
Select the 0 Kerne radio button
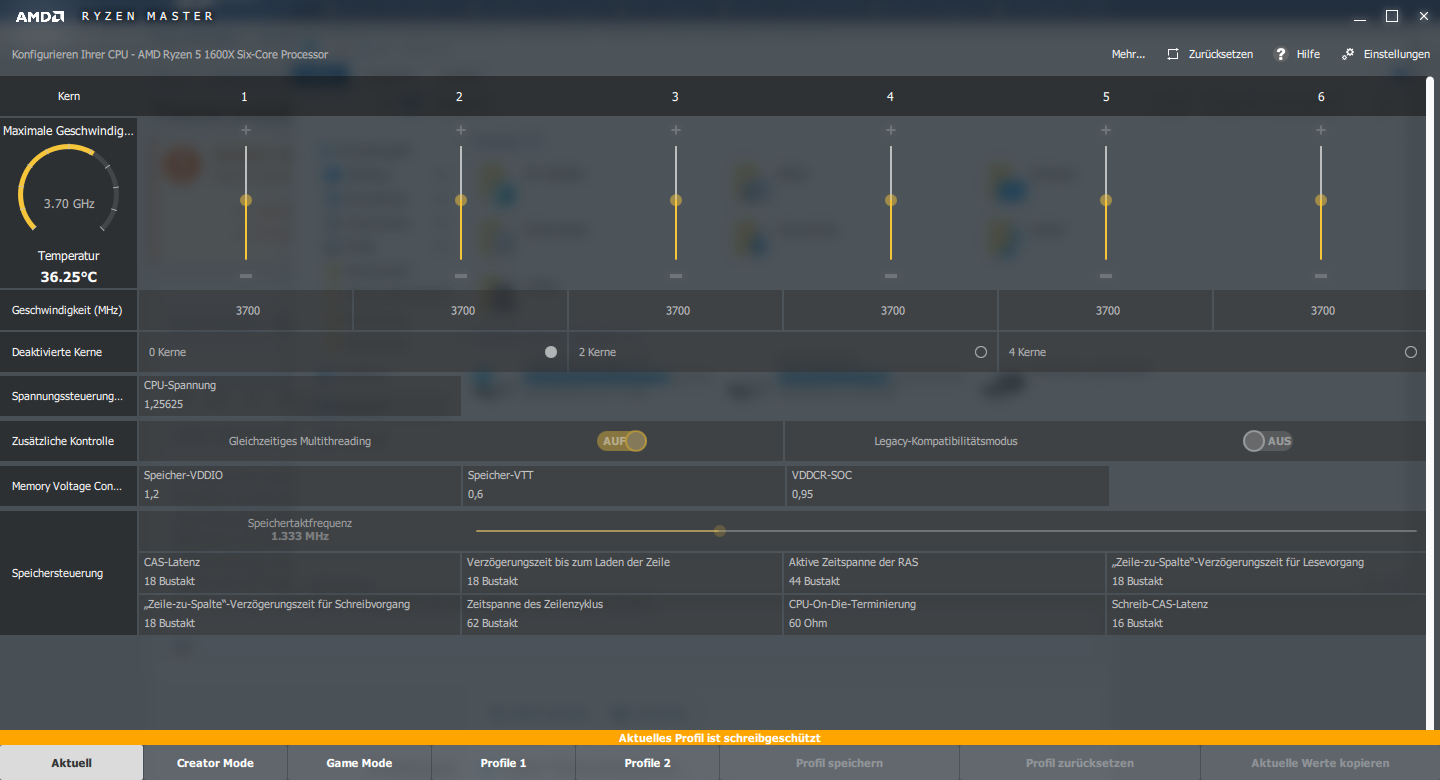(551, 352)
